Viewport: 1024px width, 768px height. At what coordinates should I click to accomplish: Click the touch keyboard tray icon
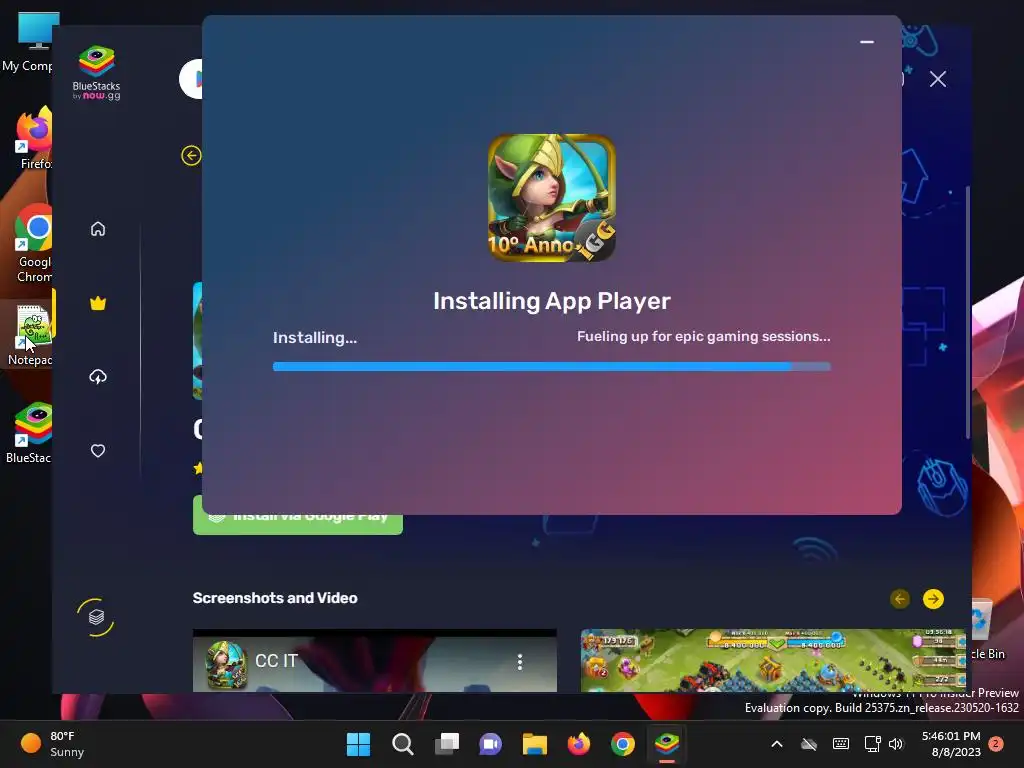841,744
